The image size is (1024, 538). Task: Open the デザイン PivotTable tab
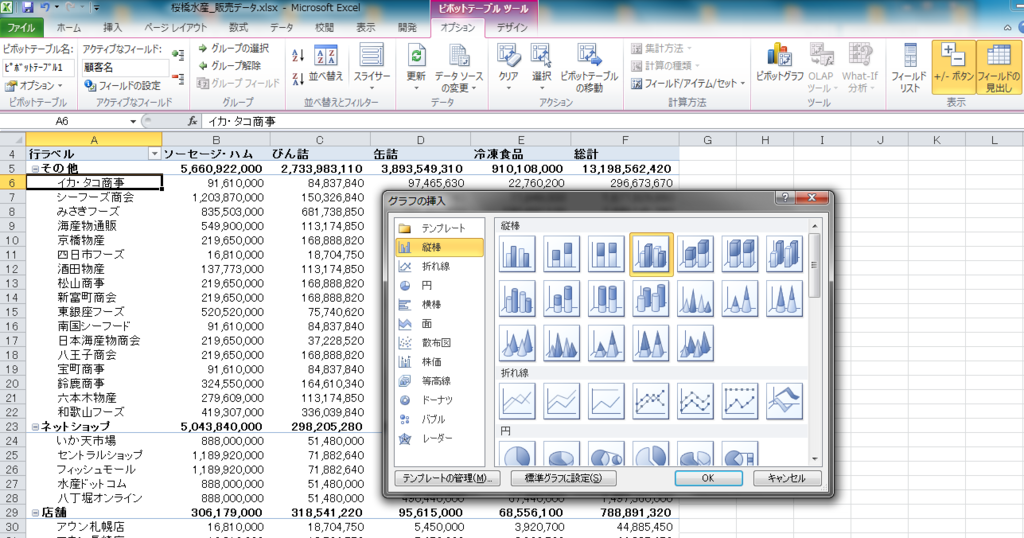click(x=512, y=27)
